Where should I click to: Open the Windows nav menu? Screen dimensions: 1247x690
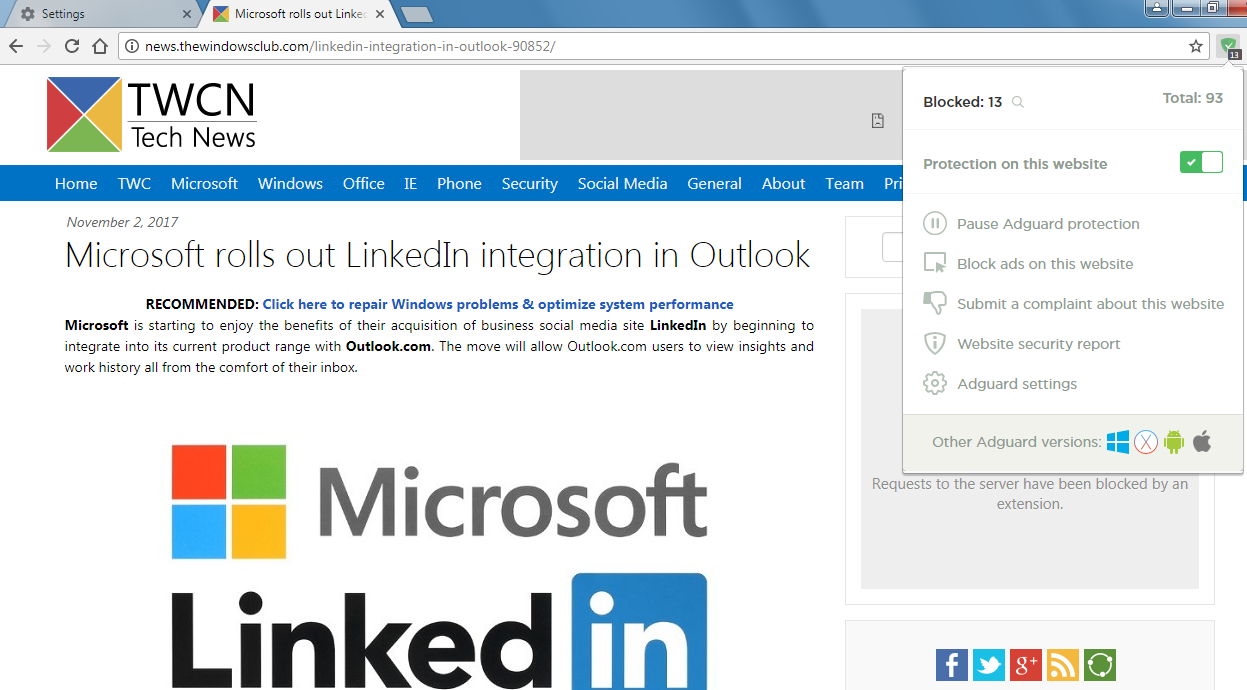[290, 183]
